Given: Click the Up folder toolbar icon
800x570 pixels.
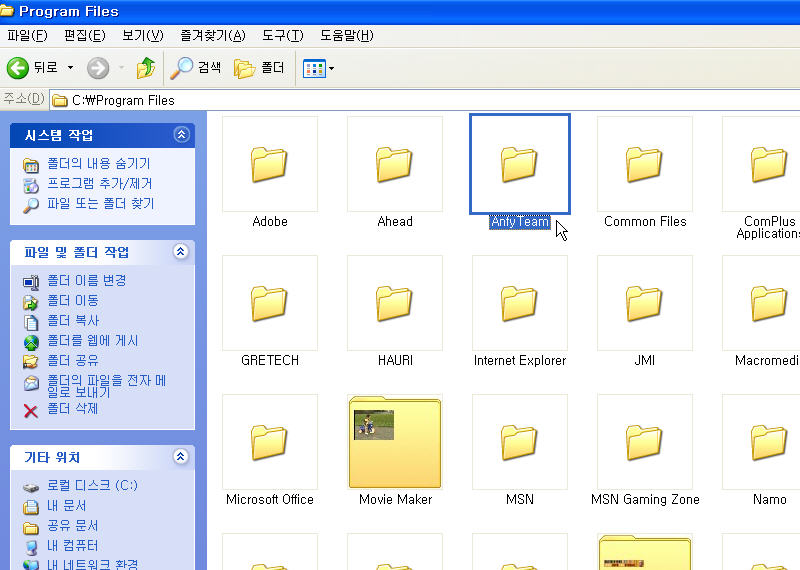Looking at the screenshot, I should 145,68.
